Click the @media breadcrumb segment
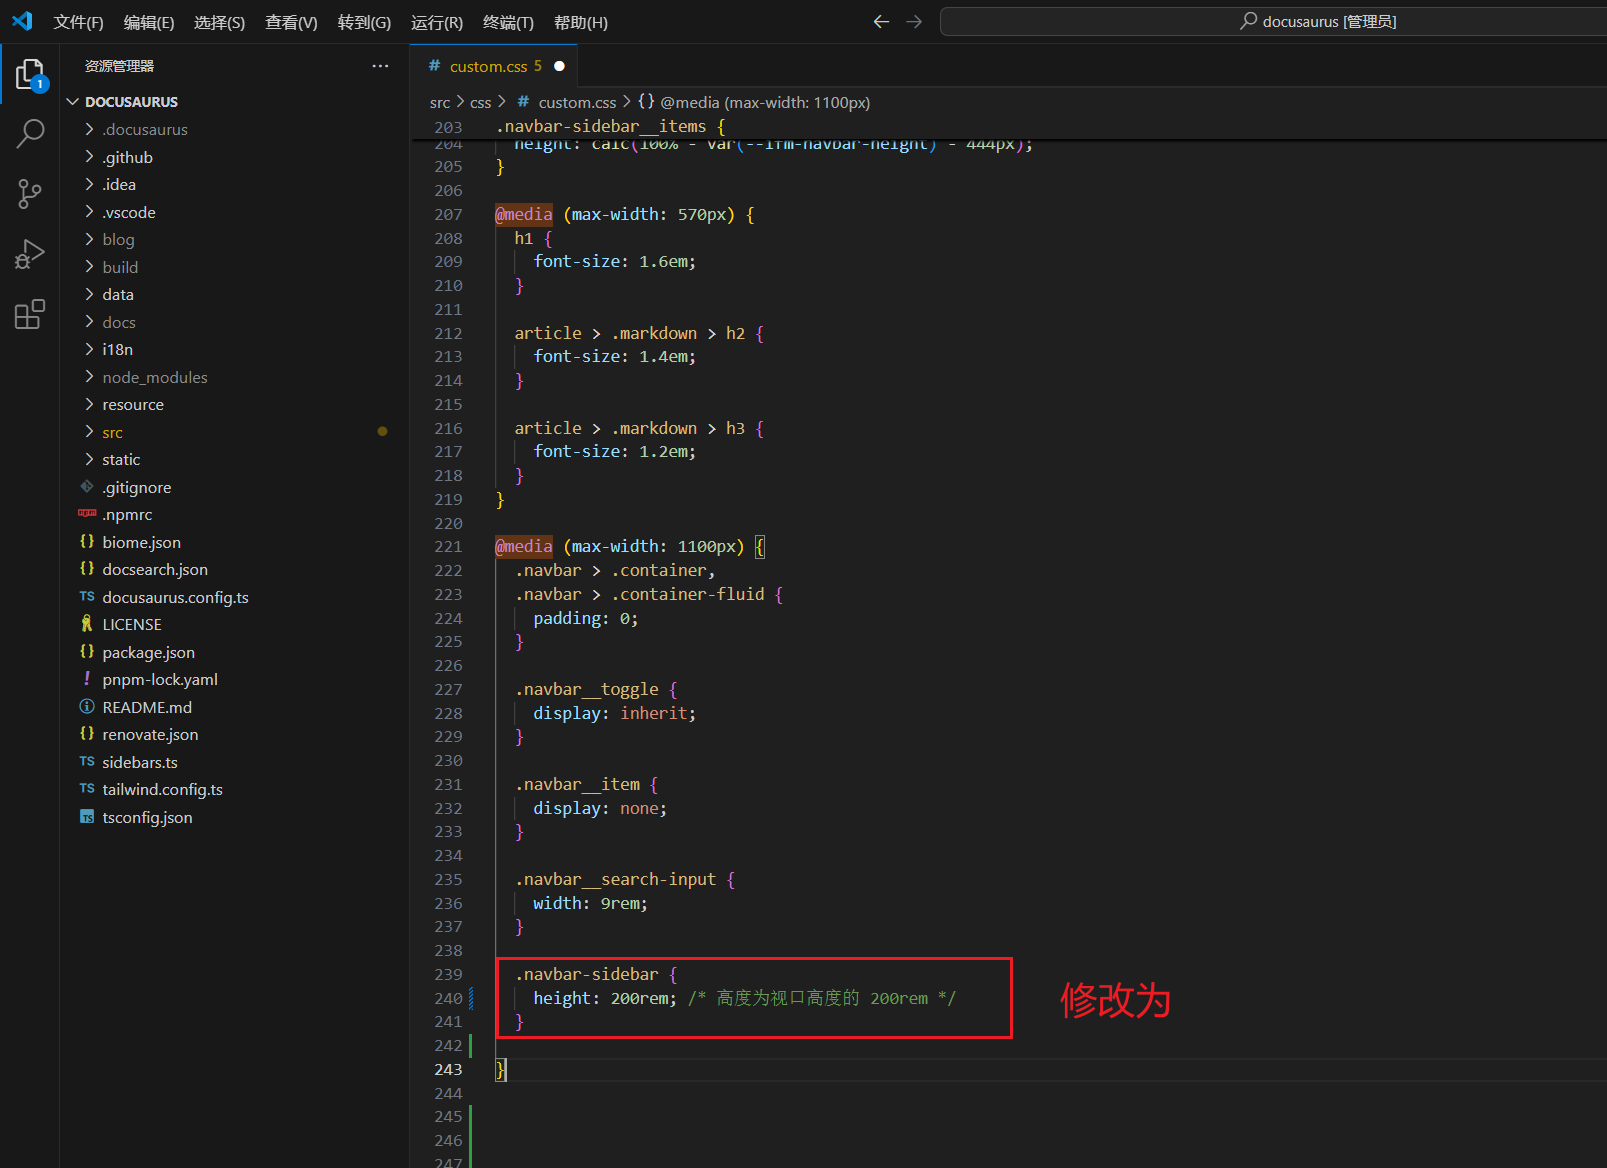The image size is (1607, 1168). 754,102
